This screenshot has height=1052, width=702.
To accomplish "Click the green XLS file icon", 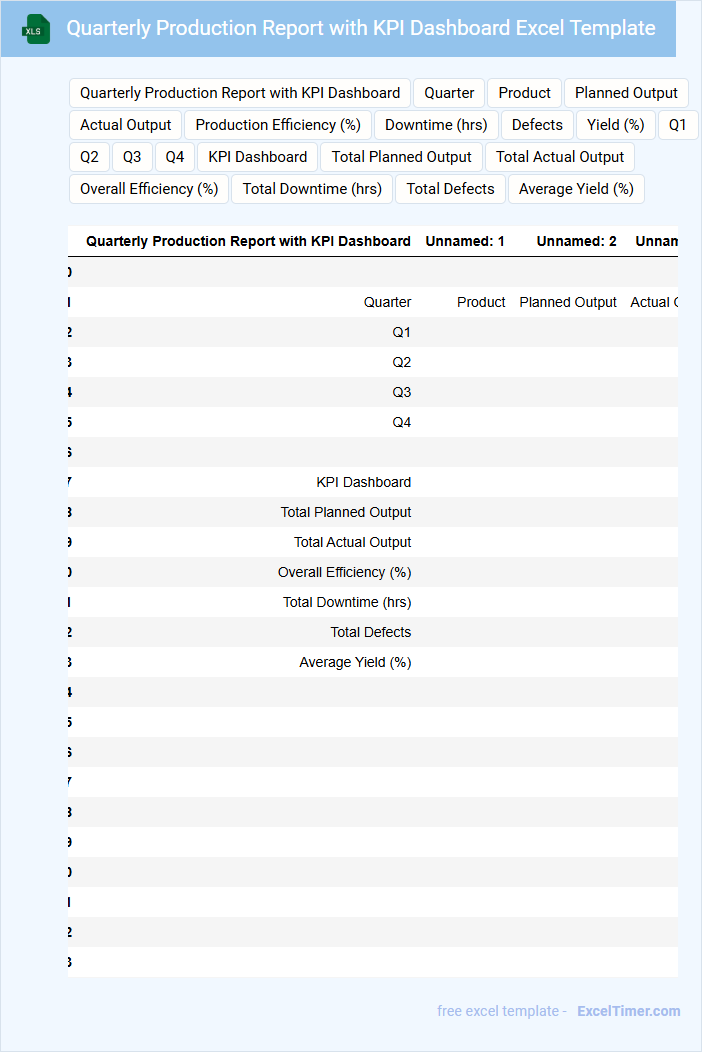I will pyautogui.click(x=36, y=29).
